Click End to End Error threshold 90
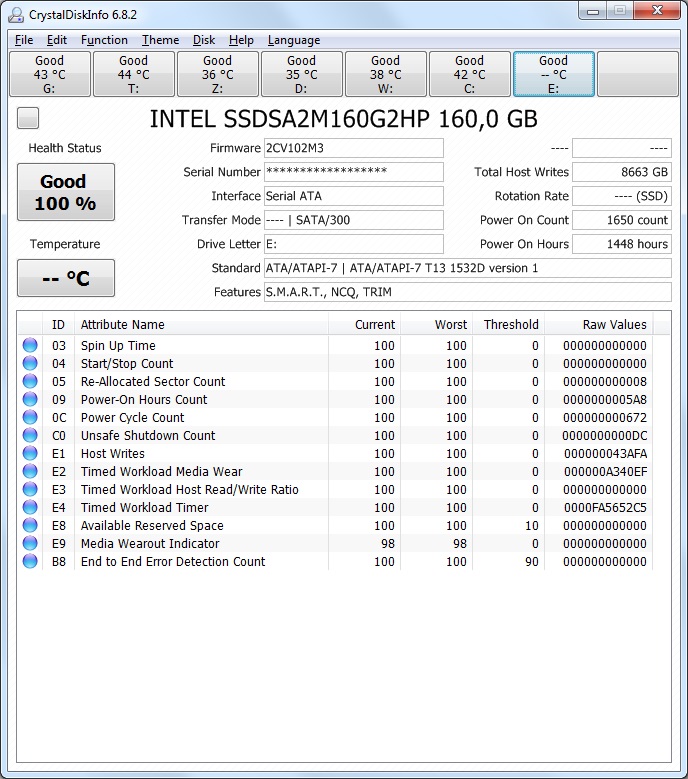 click(532, 561)
